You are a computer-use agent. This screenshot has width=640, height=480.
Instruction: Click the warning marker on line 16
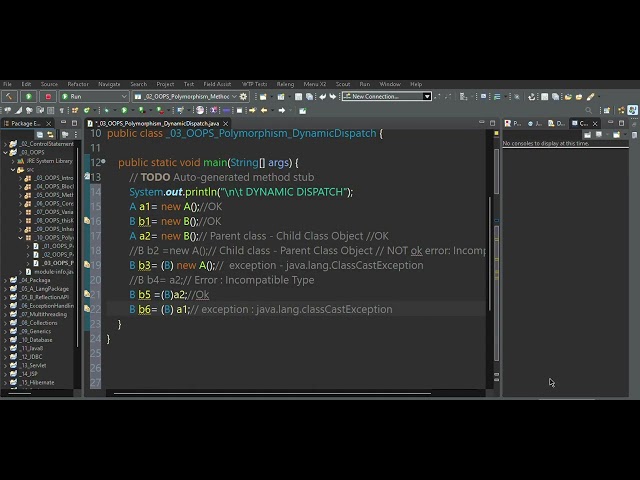click(x=87, y=221)
